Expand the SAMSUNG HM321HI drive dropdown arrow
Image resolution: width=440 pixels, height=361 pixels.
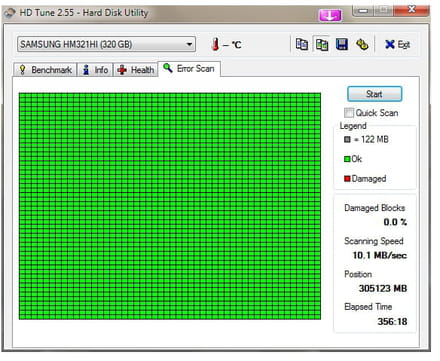coord(189,44)
